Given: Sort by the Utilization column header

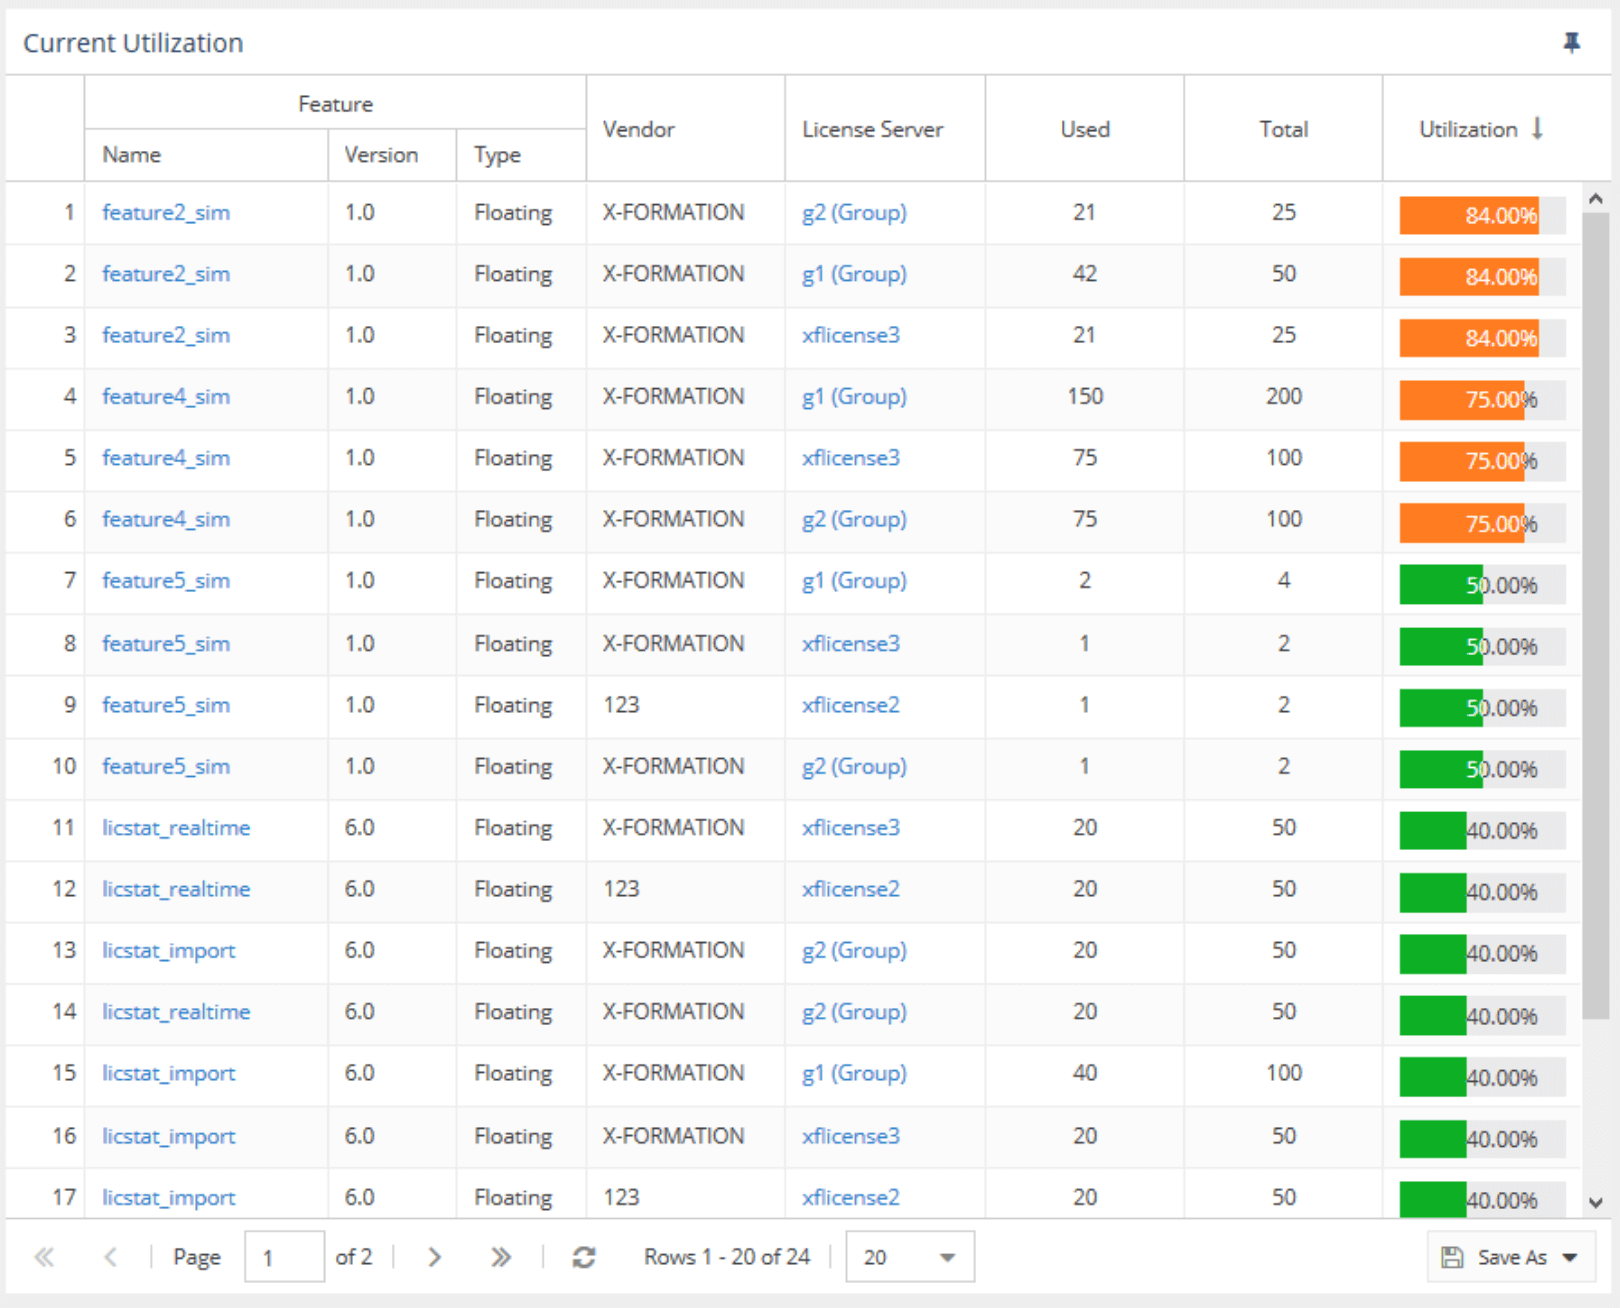Looking at the screenshot, I should point(1481,129).
